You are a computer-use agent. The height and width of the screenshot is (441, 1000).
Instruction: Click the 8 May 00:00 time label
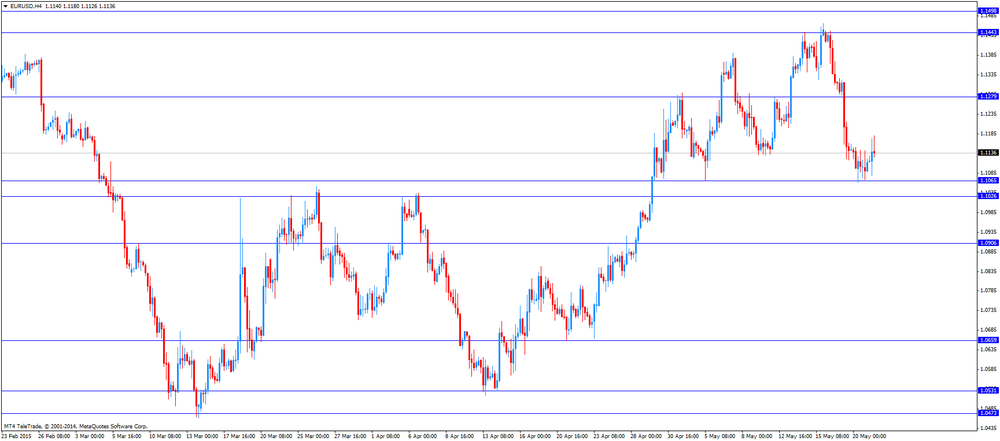[756, 437]
